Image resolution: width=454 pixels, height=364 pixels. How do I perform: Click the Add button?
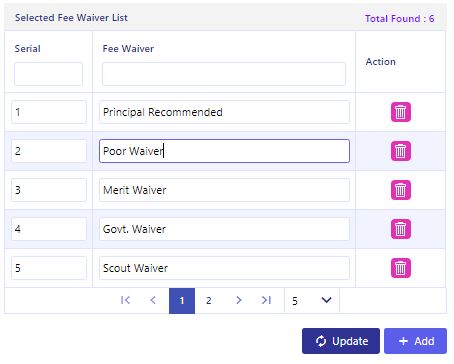click(x=415, y=341)
